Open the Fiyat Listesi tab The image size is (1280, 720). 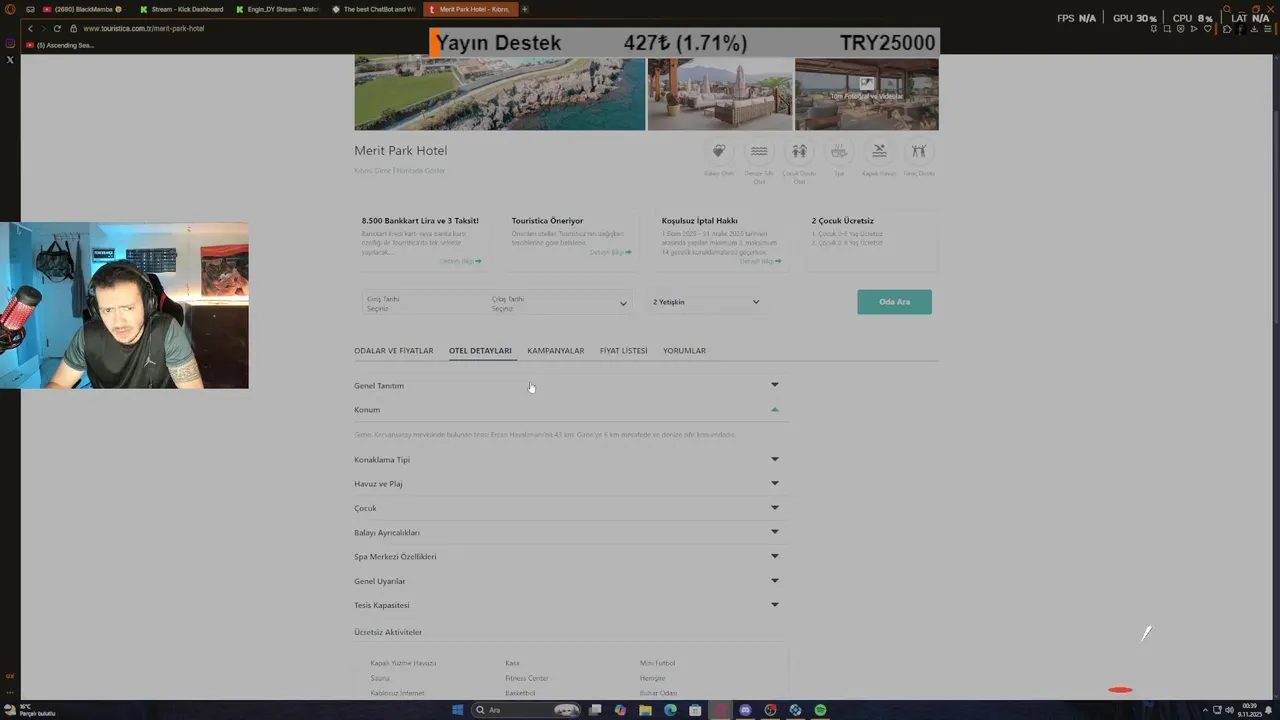pyautogui.click(x=624, y=351)
